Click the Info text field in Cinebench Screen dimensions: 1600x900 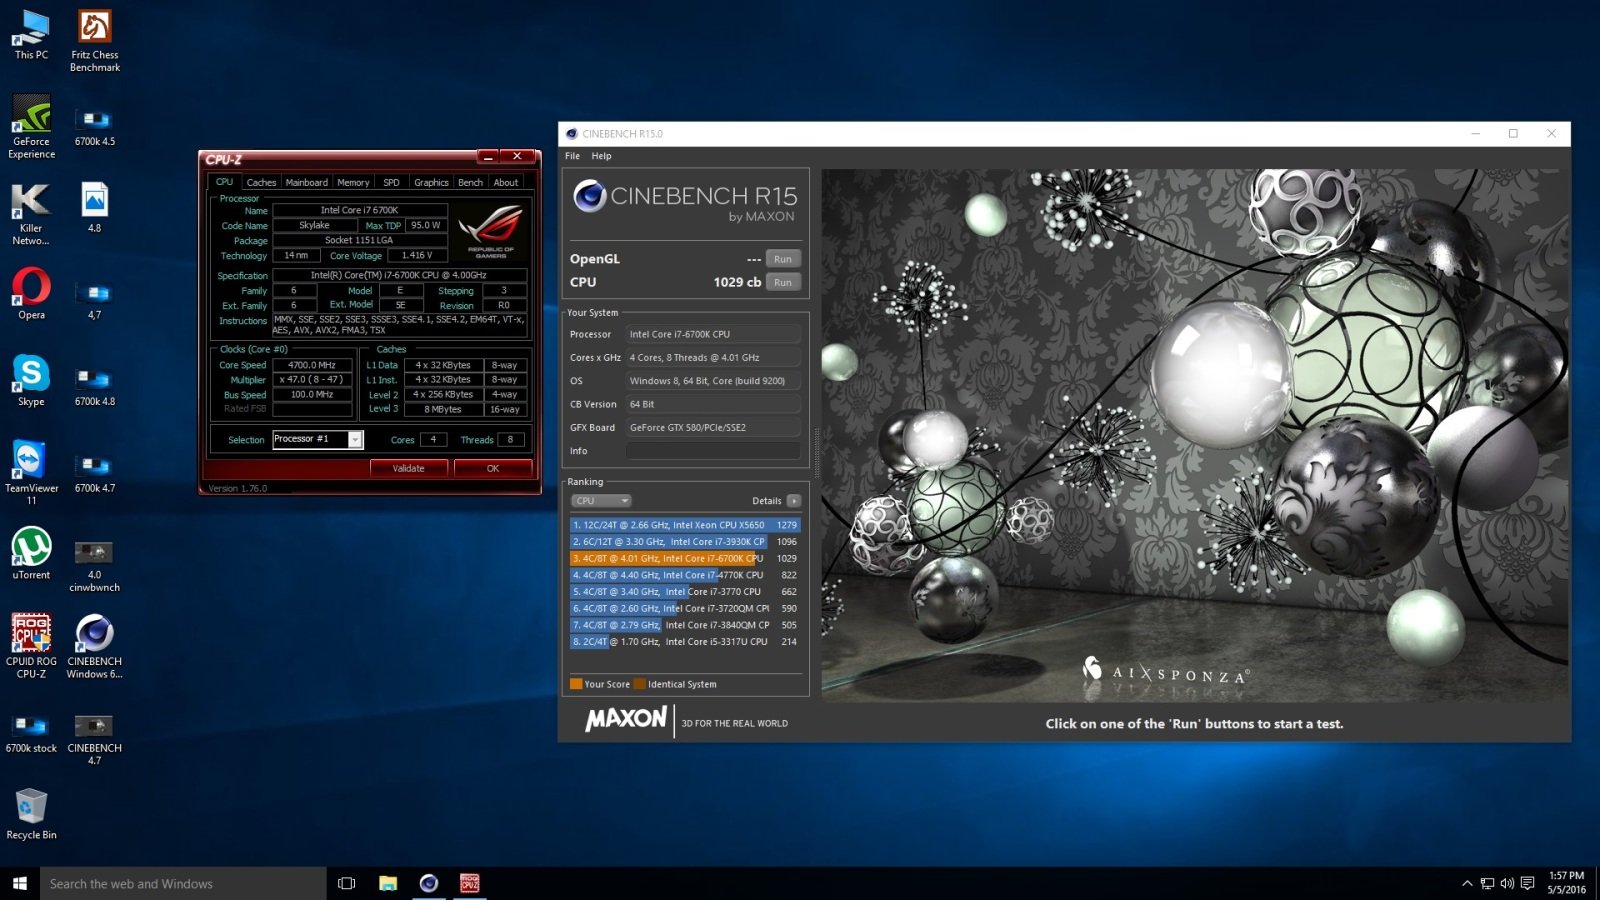tap(713, 451)
